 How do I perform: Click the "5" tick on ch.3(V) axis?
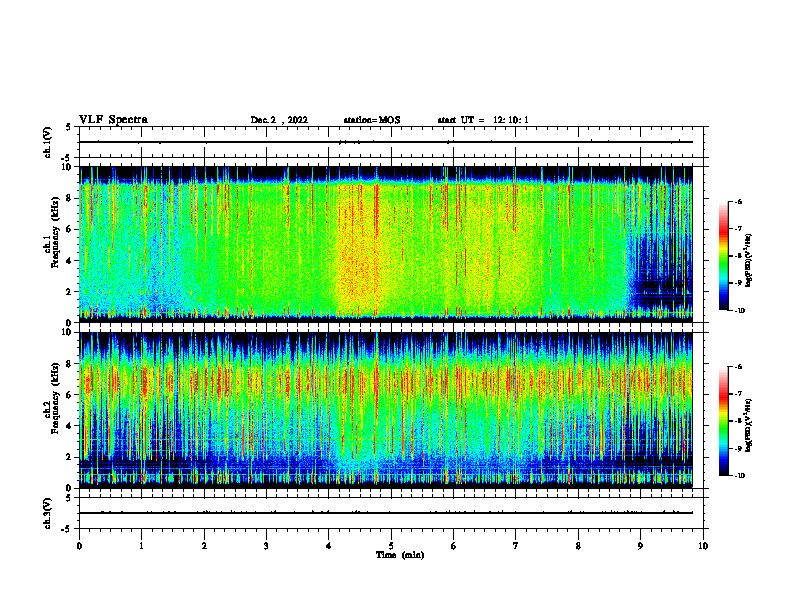click(69, 498)
